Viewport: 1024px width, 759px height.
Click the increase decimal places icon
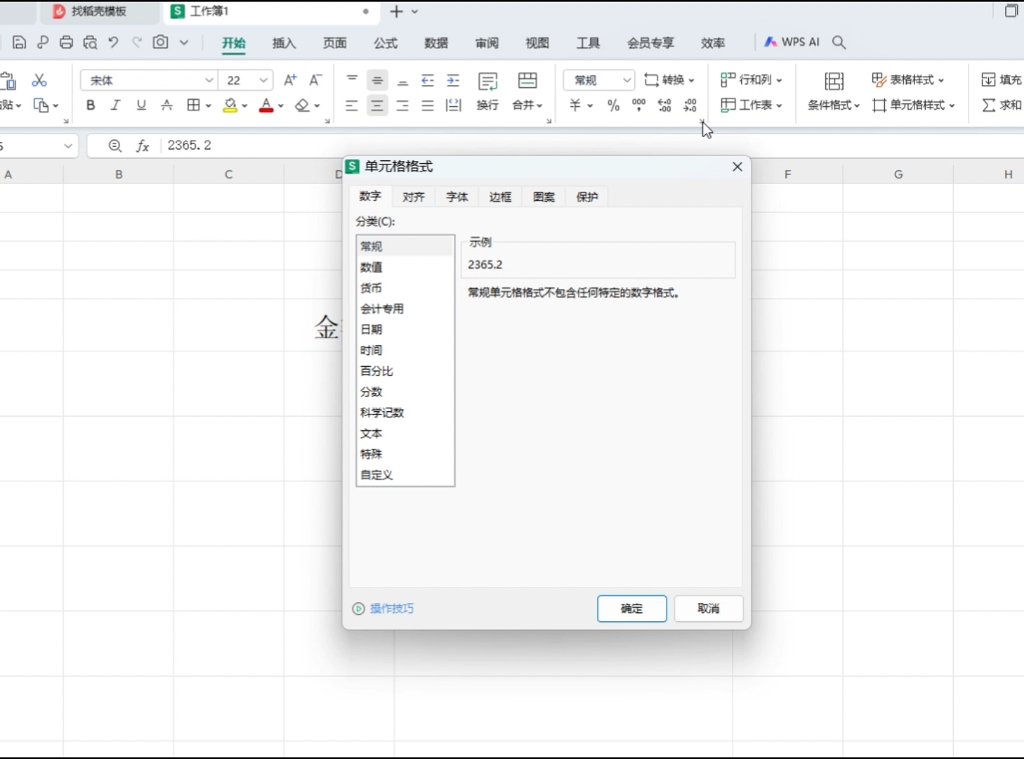(664, 104)
